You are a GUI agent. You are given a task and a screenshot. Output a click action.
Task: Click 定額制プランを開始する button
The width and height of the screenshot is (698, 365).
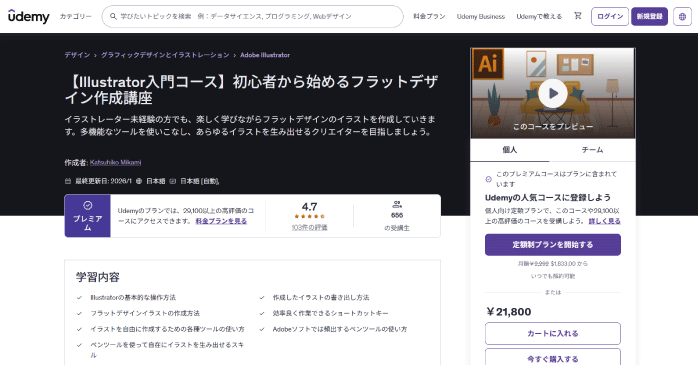[553, 245]
